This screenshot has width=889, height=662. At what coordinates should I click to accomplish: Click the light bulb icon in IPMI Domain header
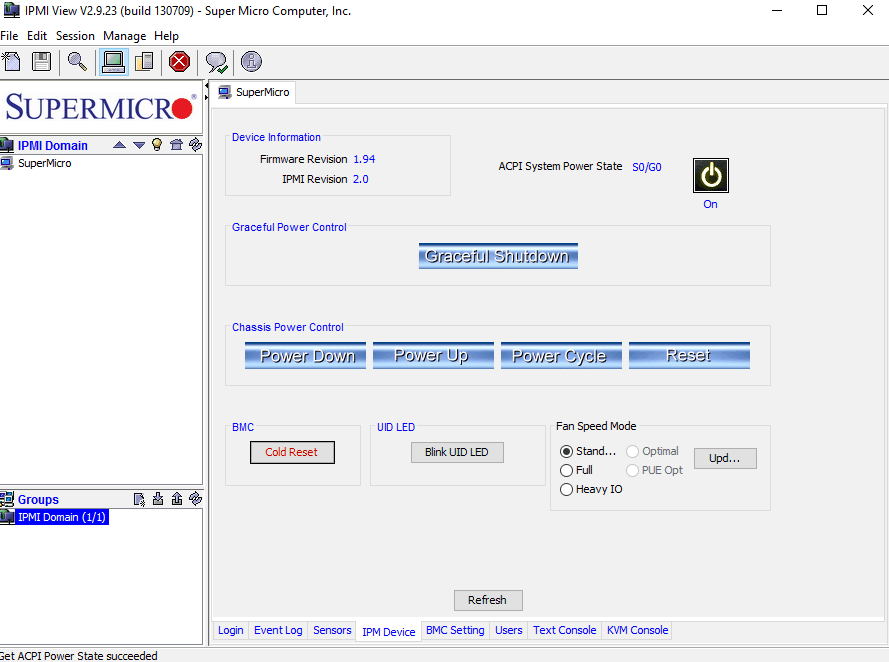[x=157, y=145]
